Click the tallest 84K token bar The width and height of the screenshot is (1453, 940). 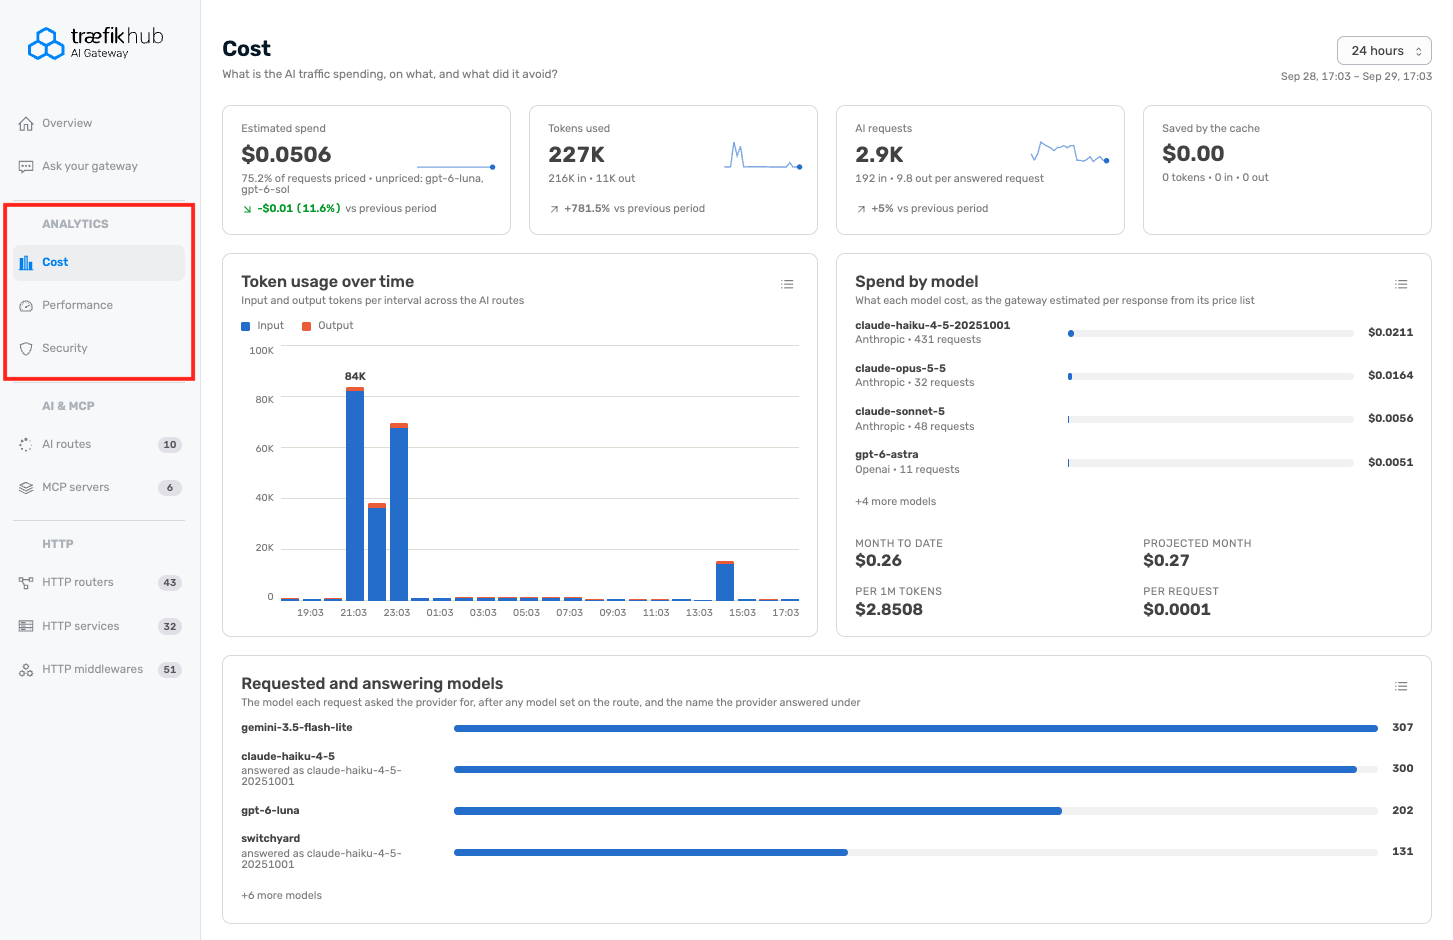[x=355, y=494]
